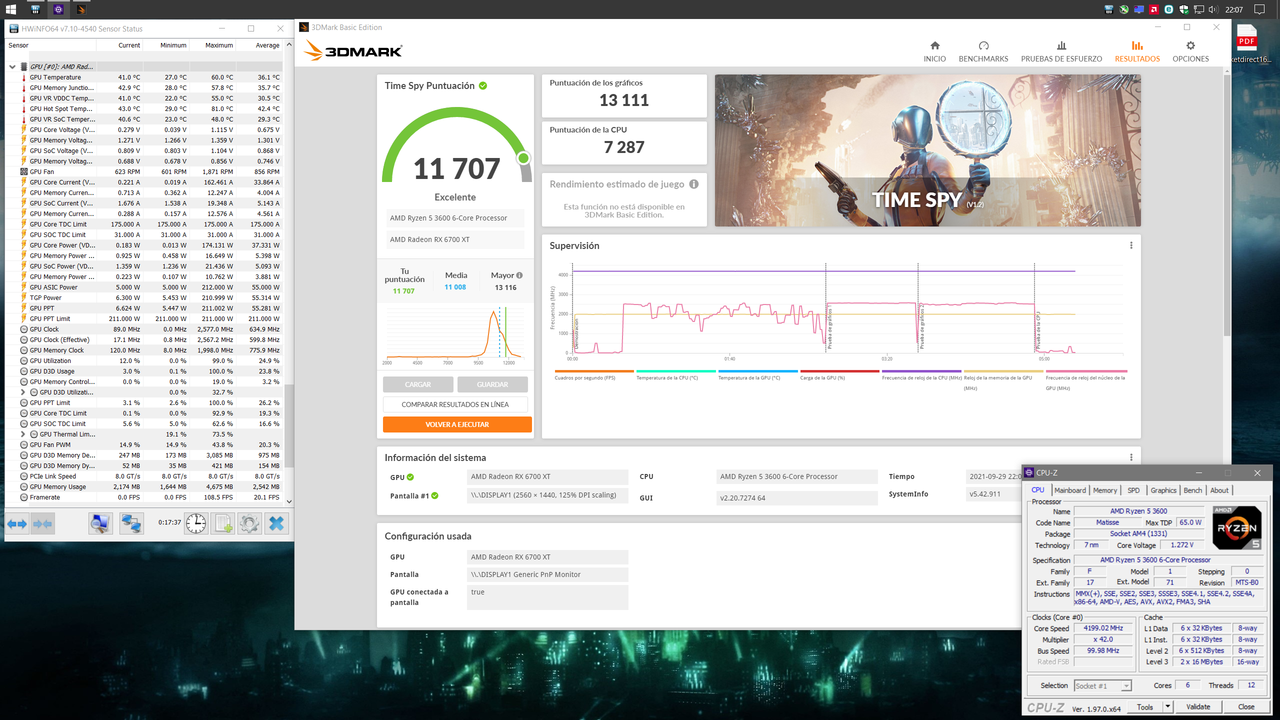The image size is (1280, 720).
Task: Expand the GPU D3D Utilizations row
Action: click(23, 392)
